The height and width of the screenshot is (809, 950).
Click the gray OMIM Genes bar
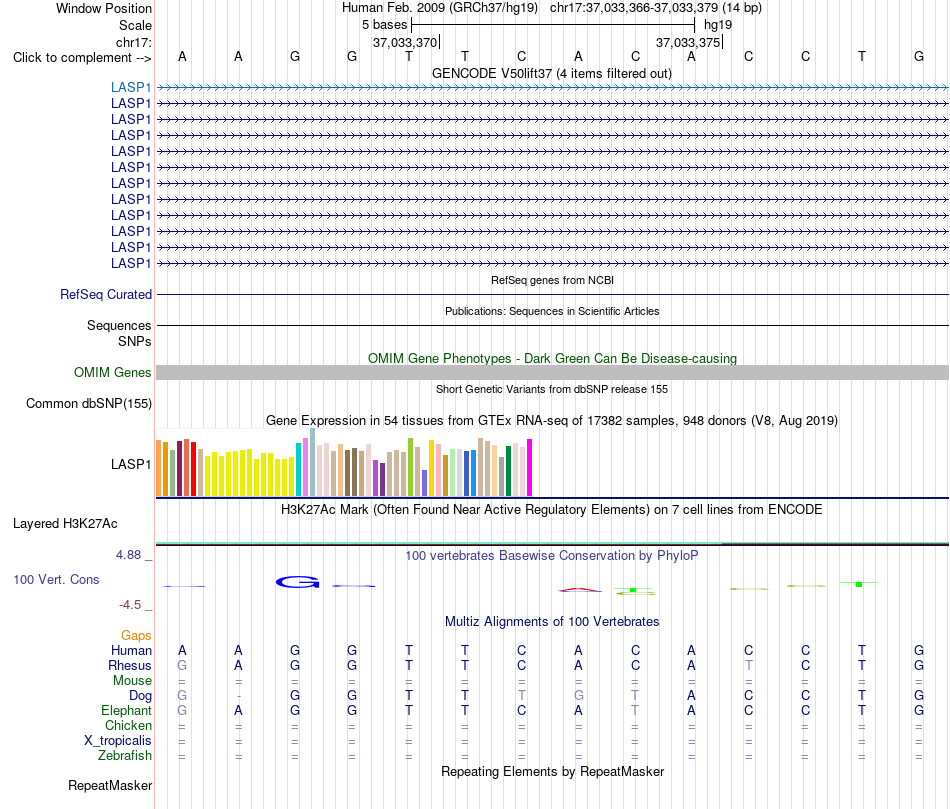point(552,373)
